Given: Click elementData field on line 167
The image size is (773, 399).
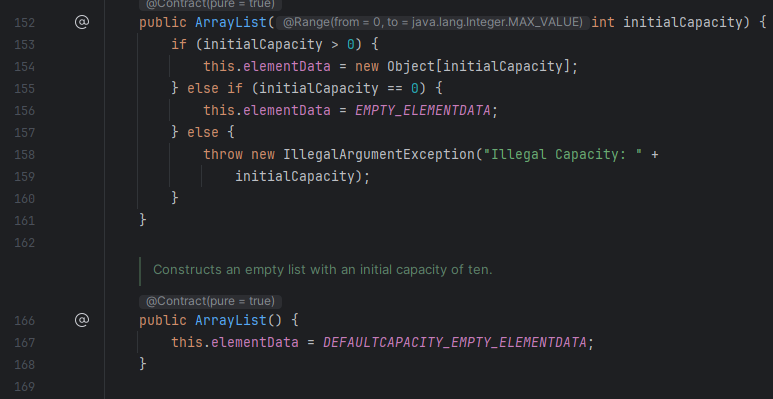Looking at the screenshot, I should click(x=255, y=342).
